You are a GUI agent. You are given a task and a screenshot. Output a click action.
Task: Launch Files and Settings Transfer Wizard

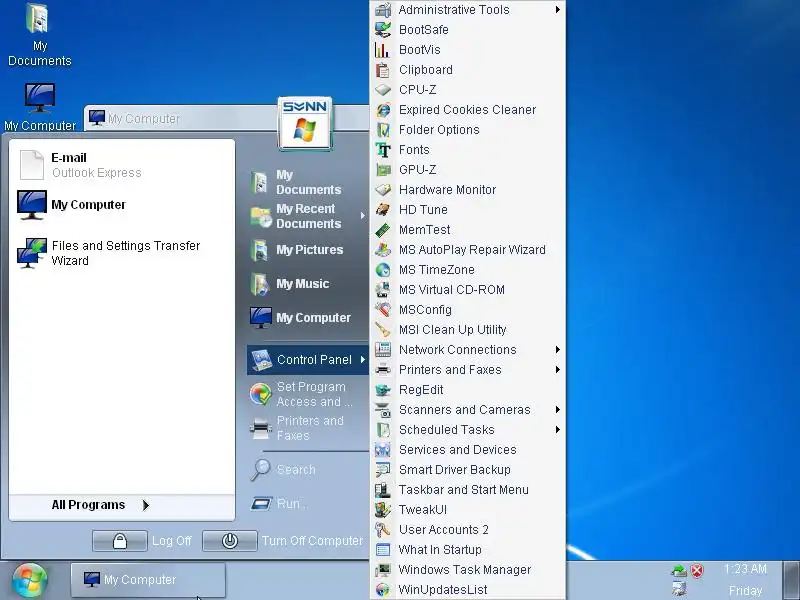coord(121,253)
